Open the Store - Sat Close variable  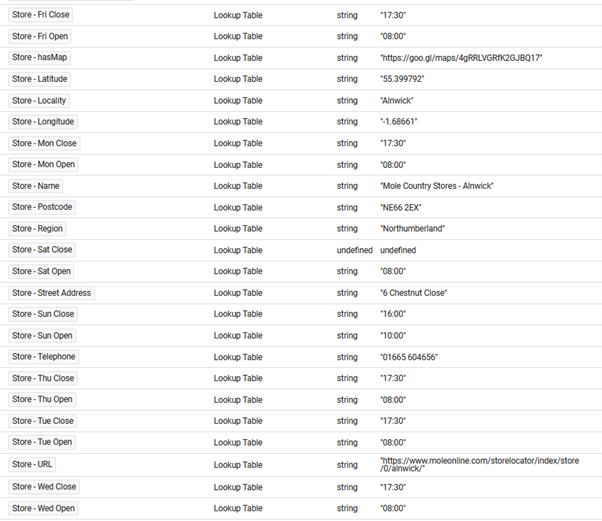42,250
